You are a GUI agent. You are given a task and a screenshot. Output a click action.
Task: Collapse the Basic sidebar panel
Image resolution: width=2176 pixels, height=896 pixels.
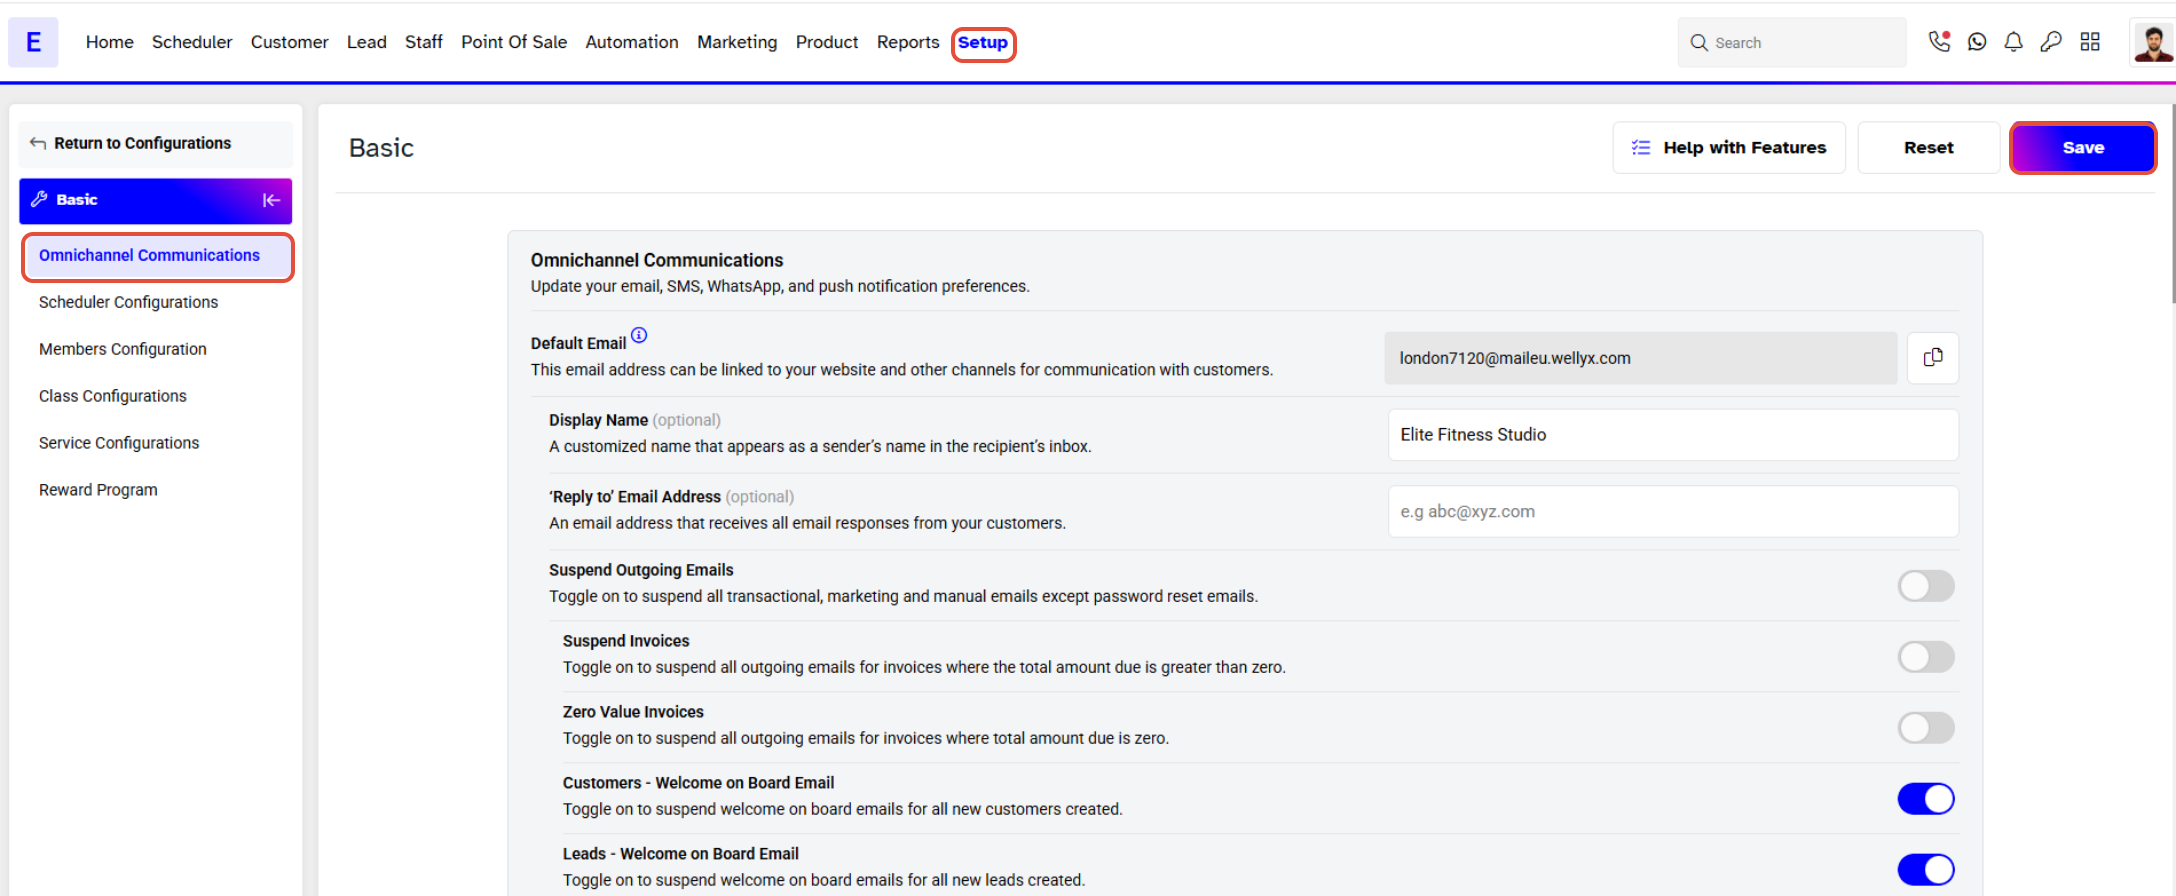click(x=271, y=200)
